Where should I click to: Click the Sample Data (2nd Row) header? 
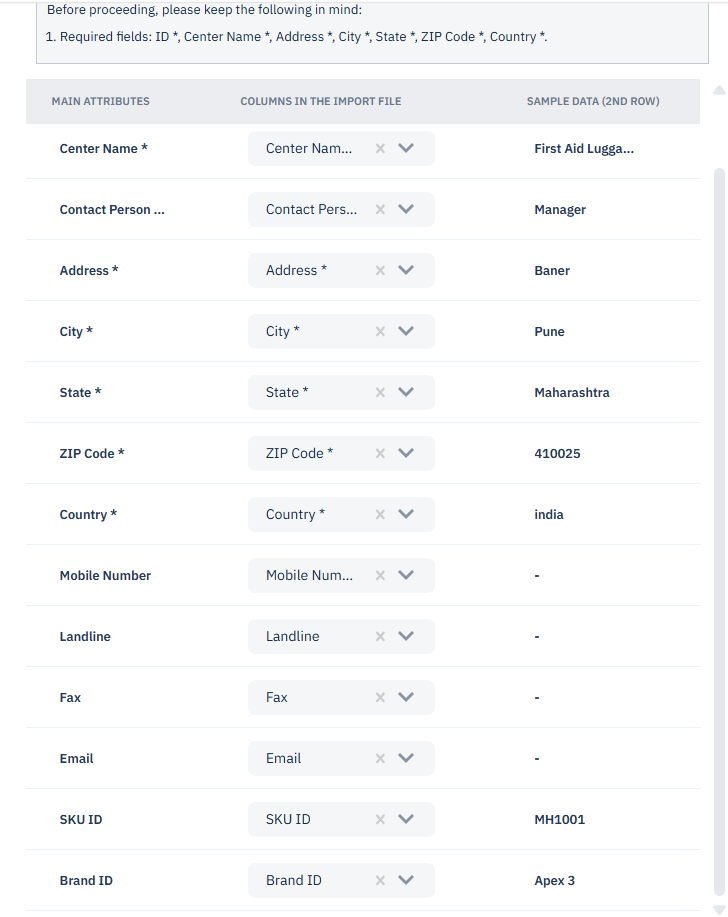593,102
